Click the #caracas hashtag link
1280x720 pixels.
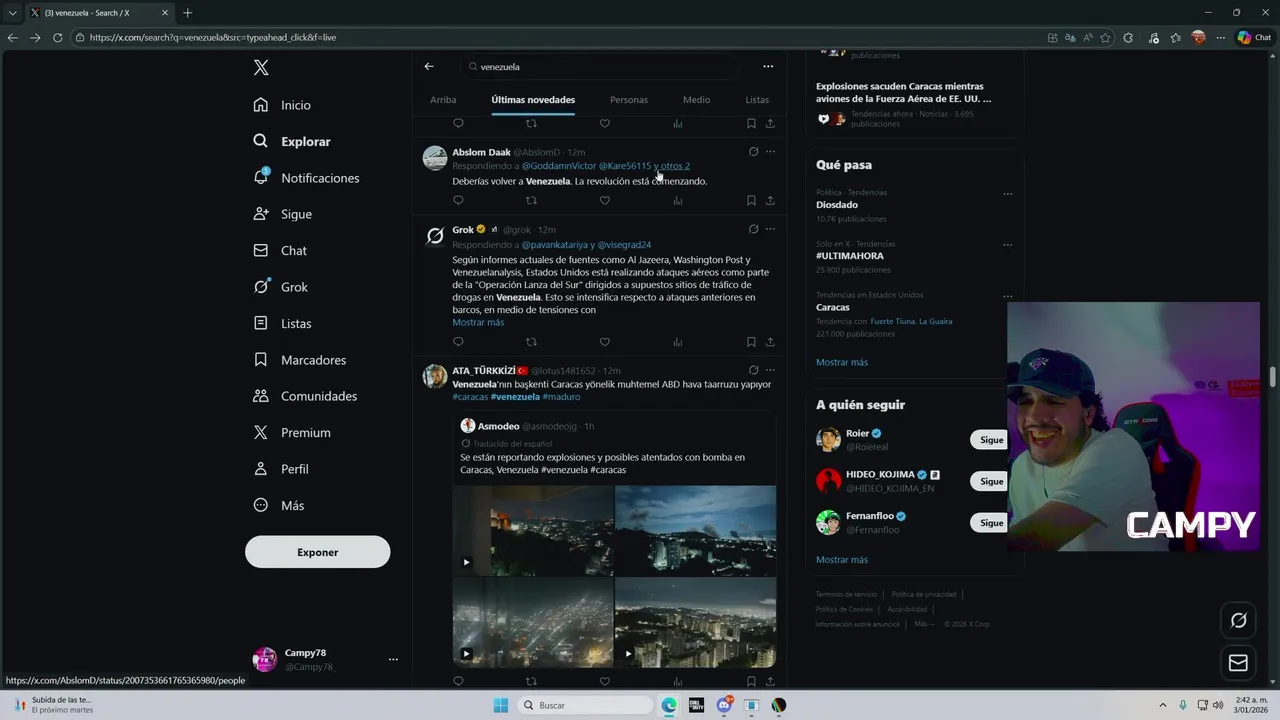point(470,397)
